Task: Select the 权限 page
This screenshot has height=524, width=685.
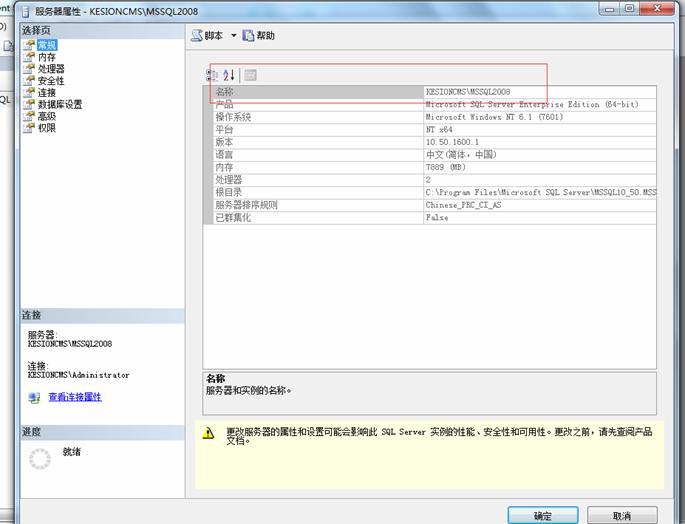Action: (x=47, y=128)
